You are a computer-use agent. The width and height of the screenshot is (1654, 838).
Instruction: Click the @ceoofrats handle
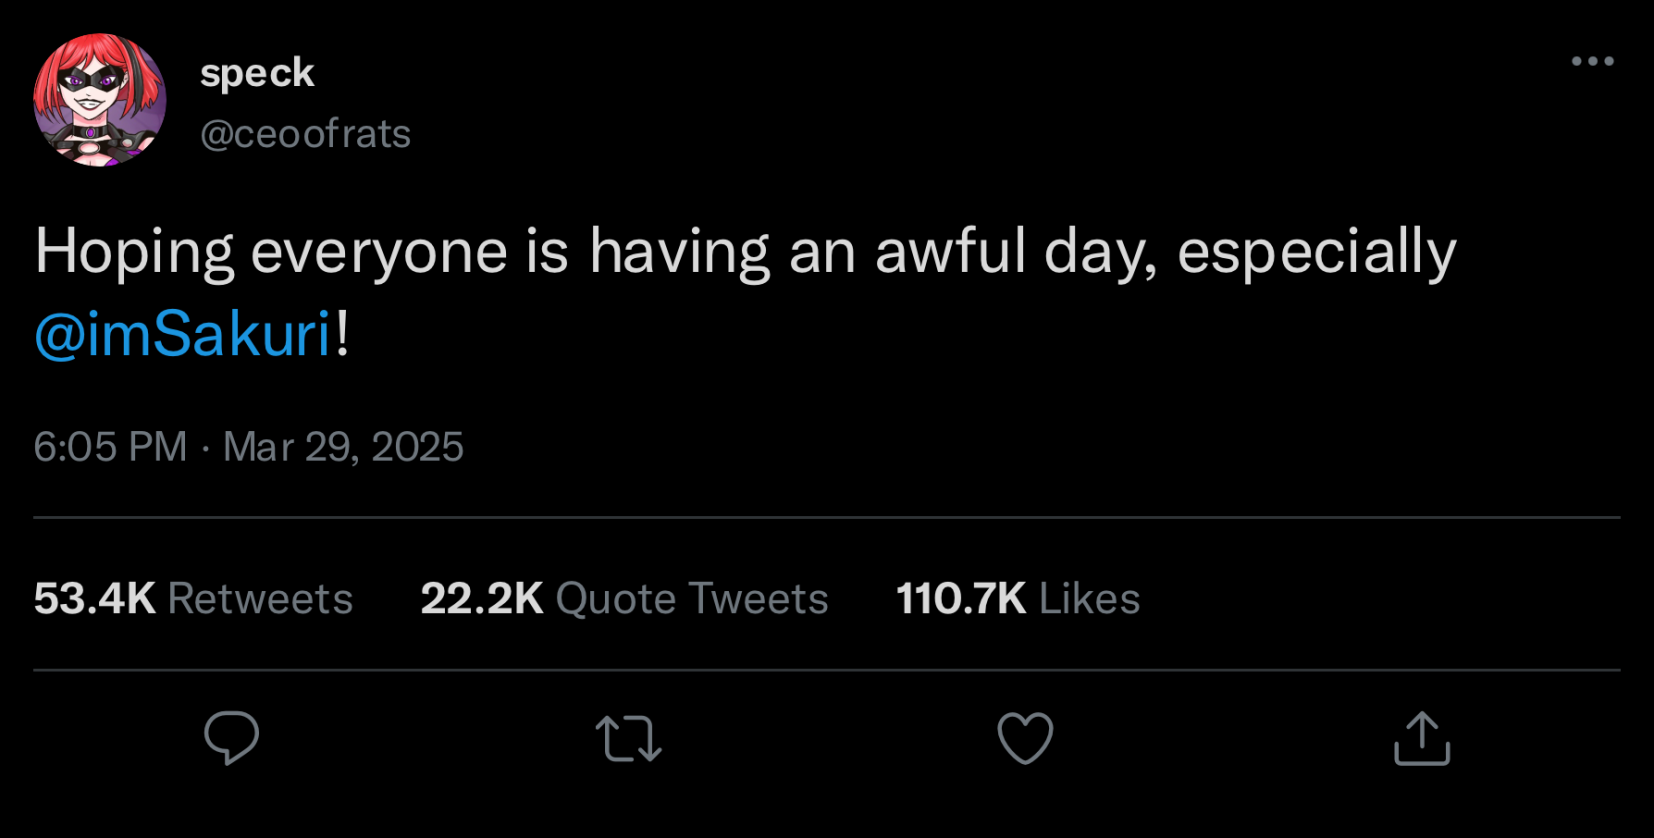click(305, 134)
